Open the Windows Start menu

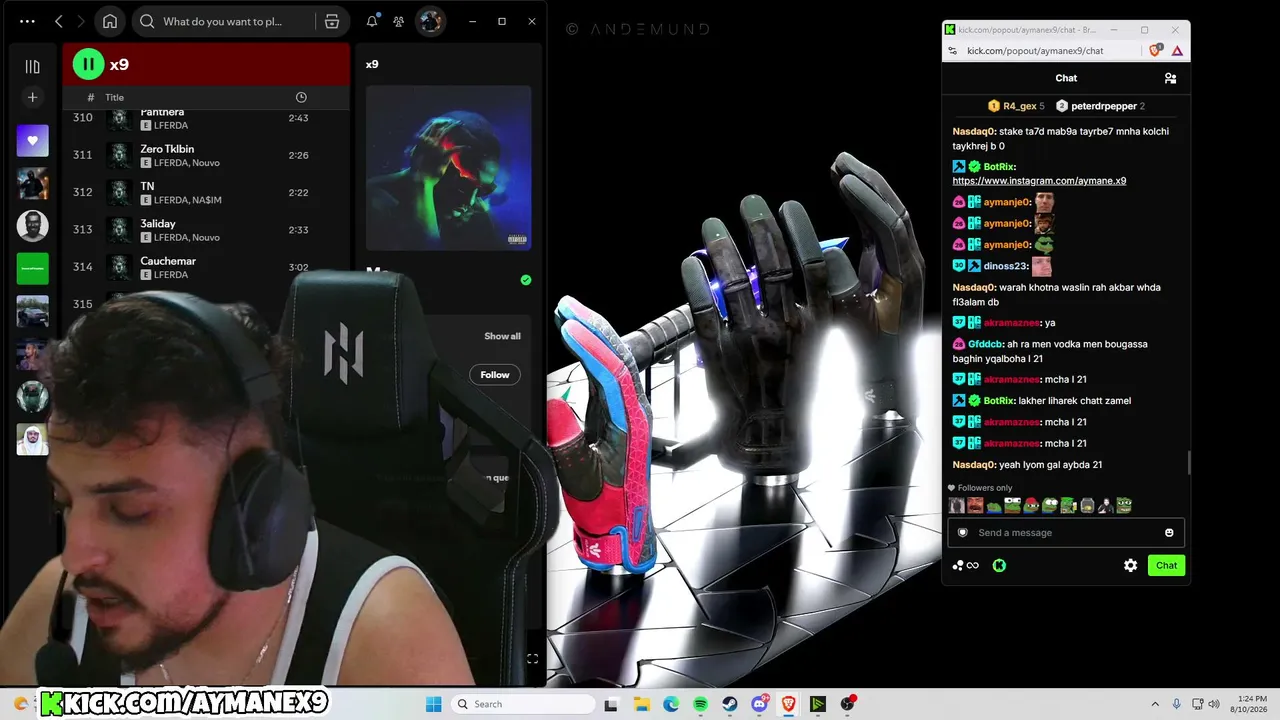click(434, 704)
